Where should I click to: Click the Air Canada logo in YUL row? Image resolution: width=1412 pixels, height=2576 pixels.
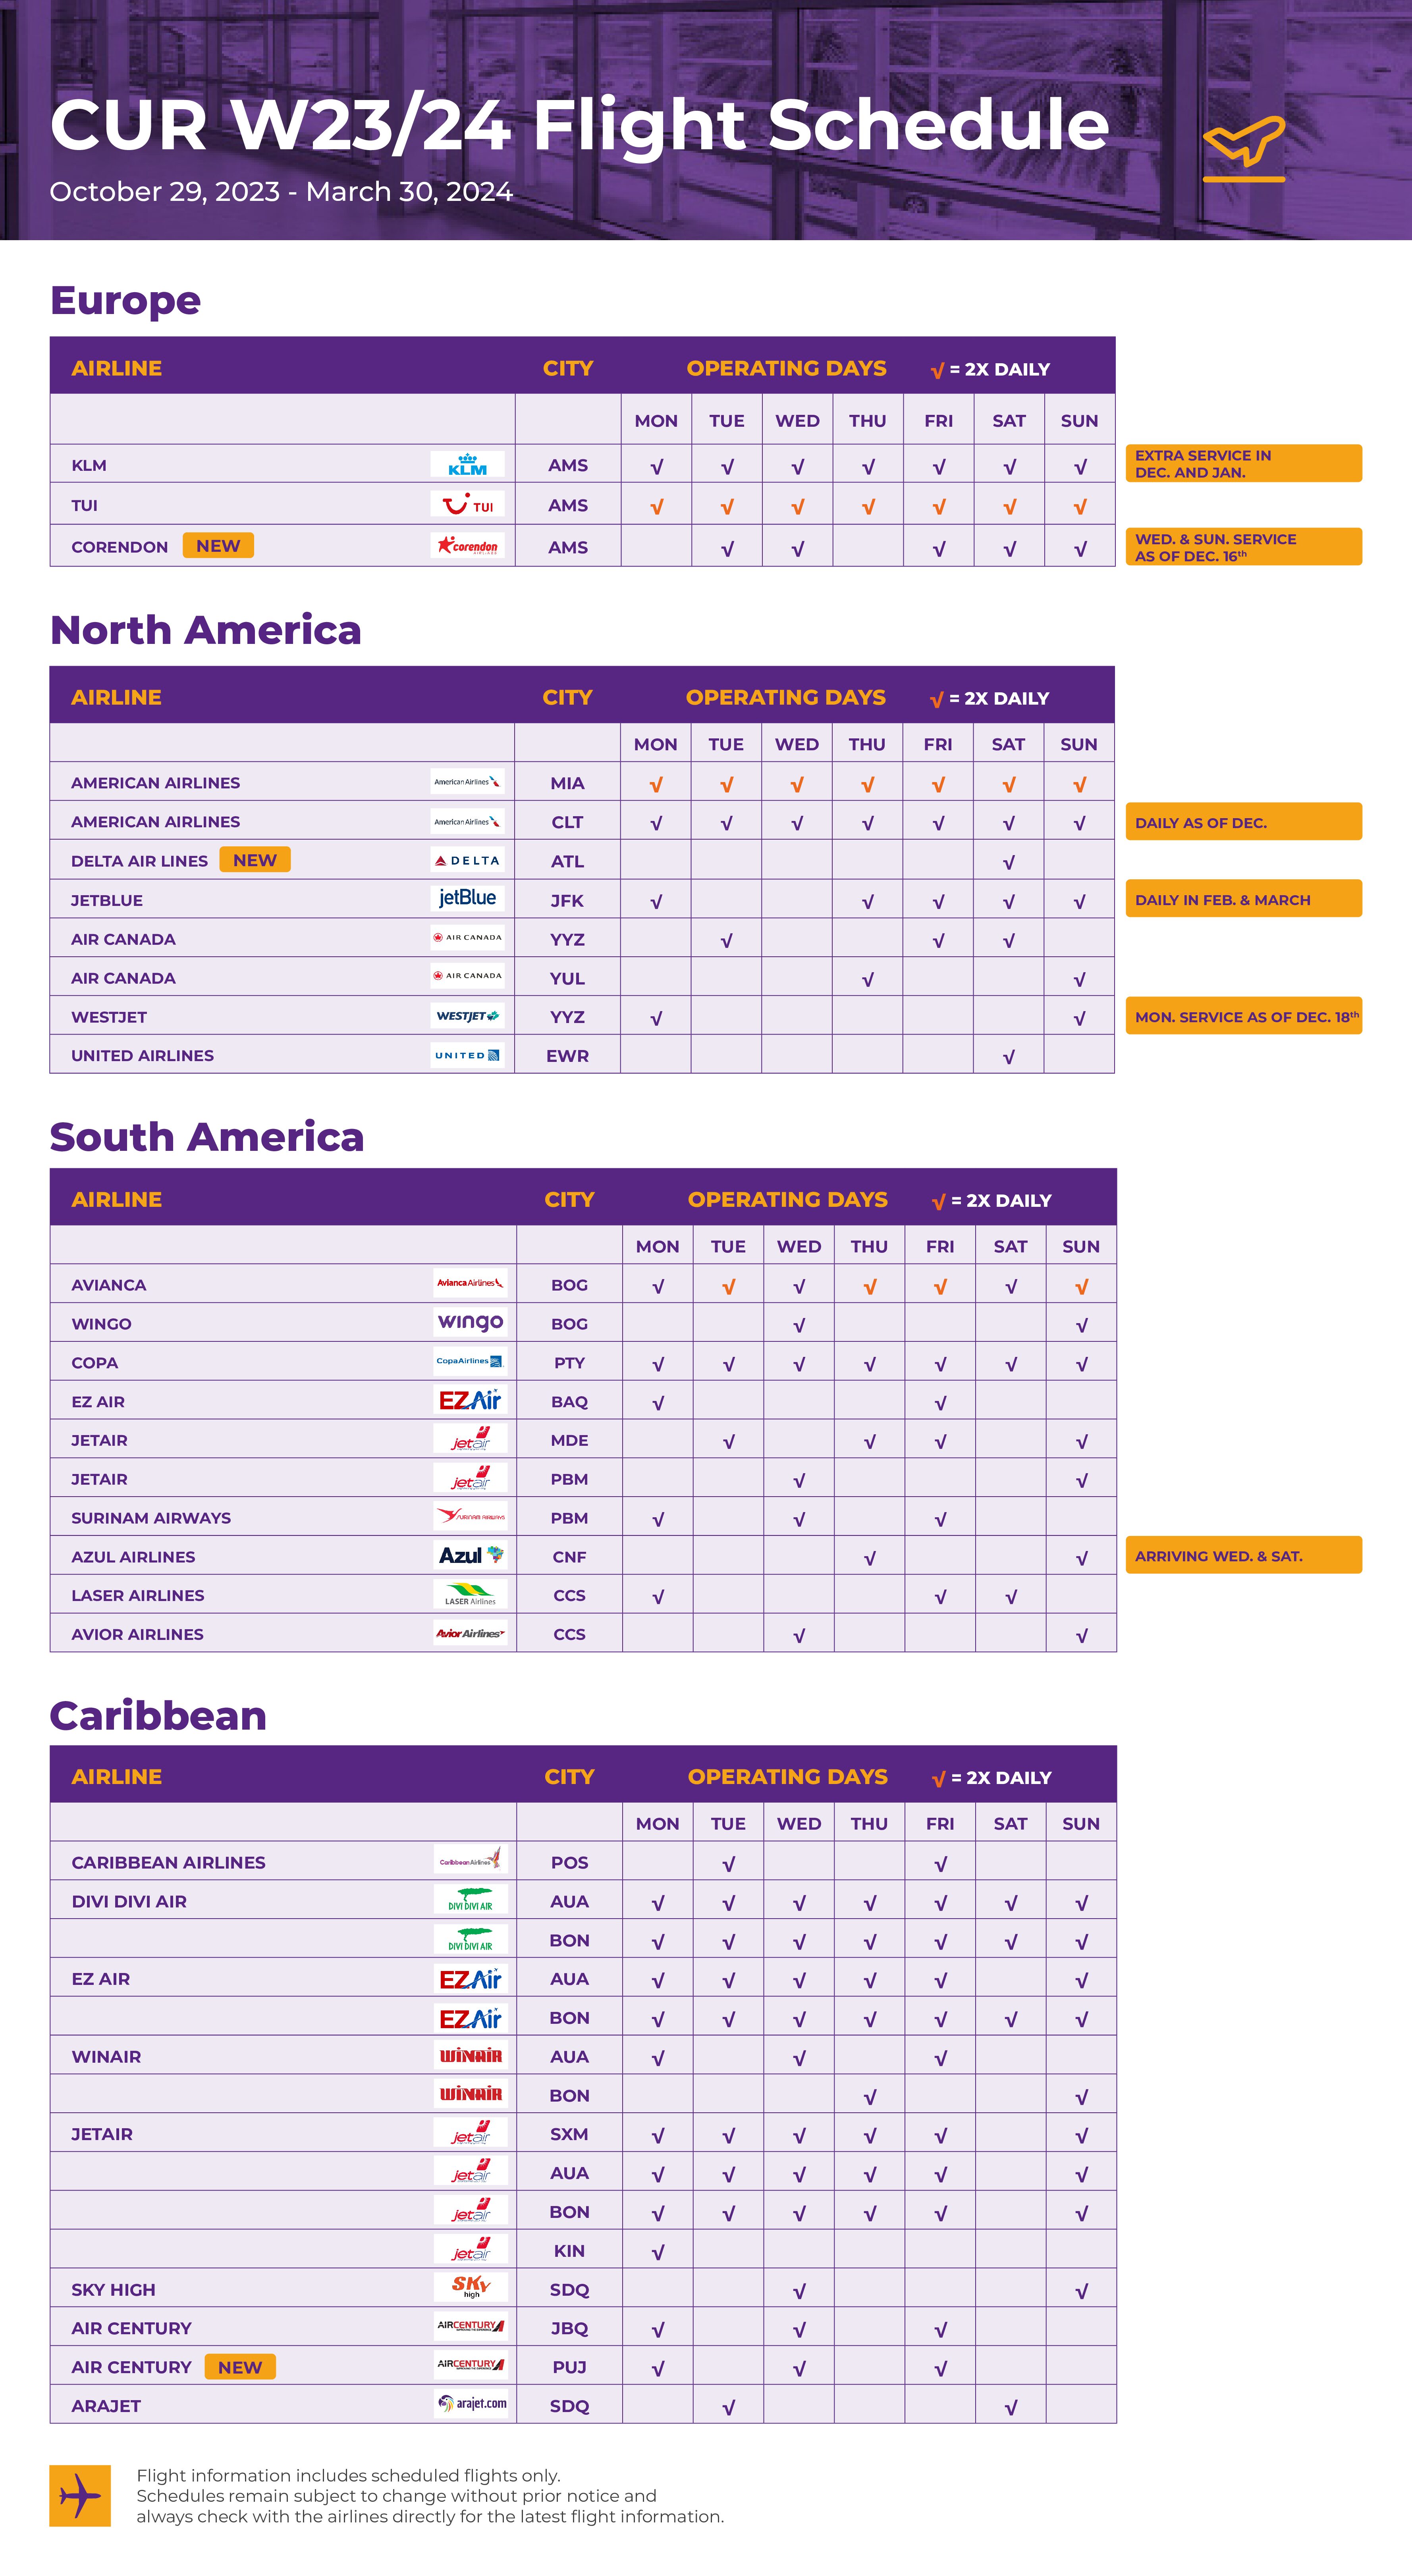point(467,976)
